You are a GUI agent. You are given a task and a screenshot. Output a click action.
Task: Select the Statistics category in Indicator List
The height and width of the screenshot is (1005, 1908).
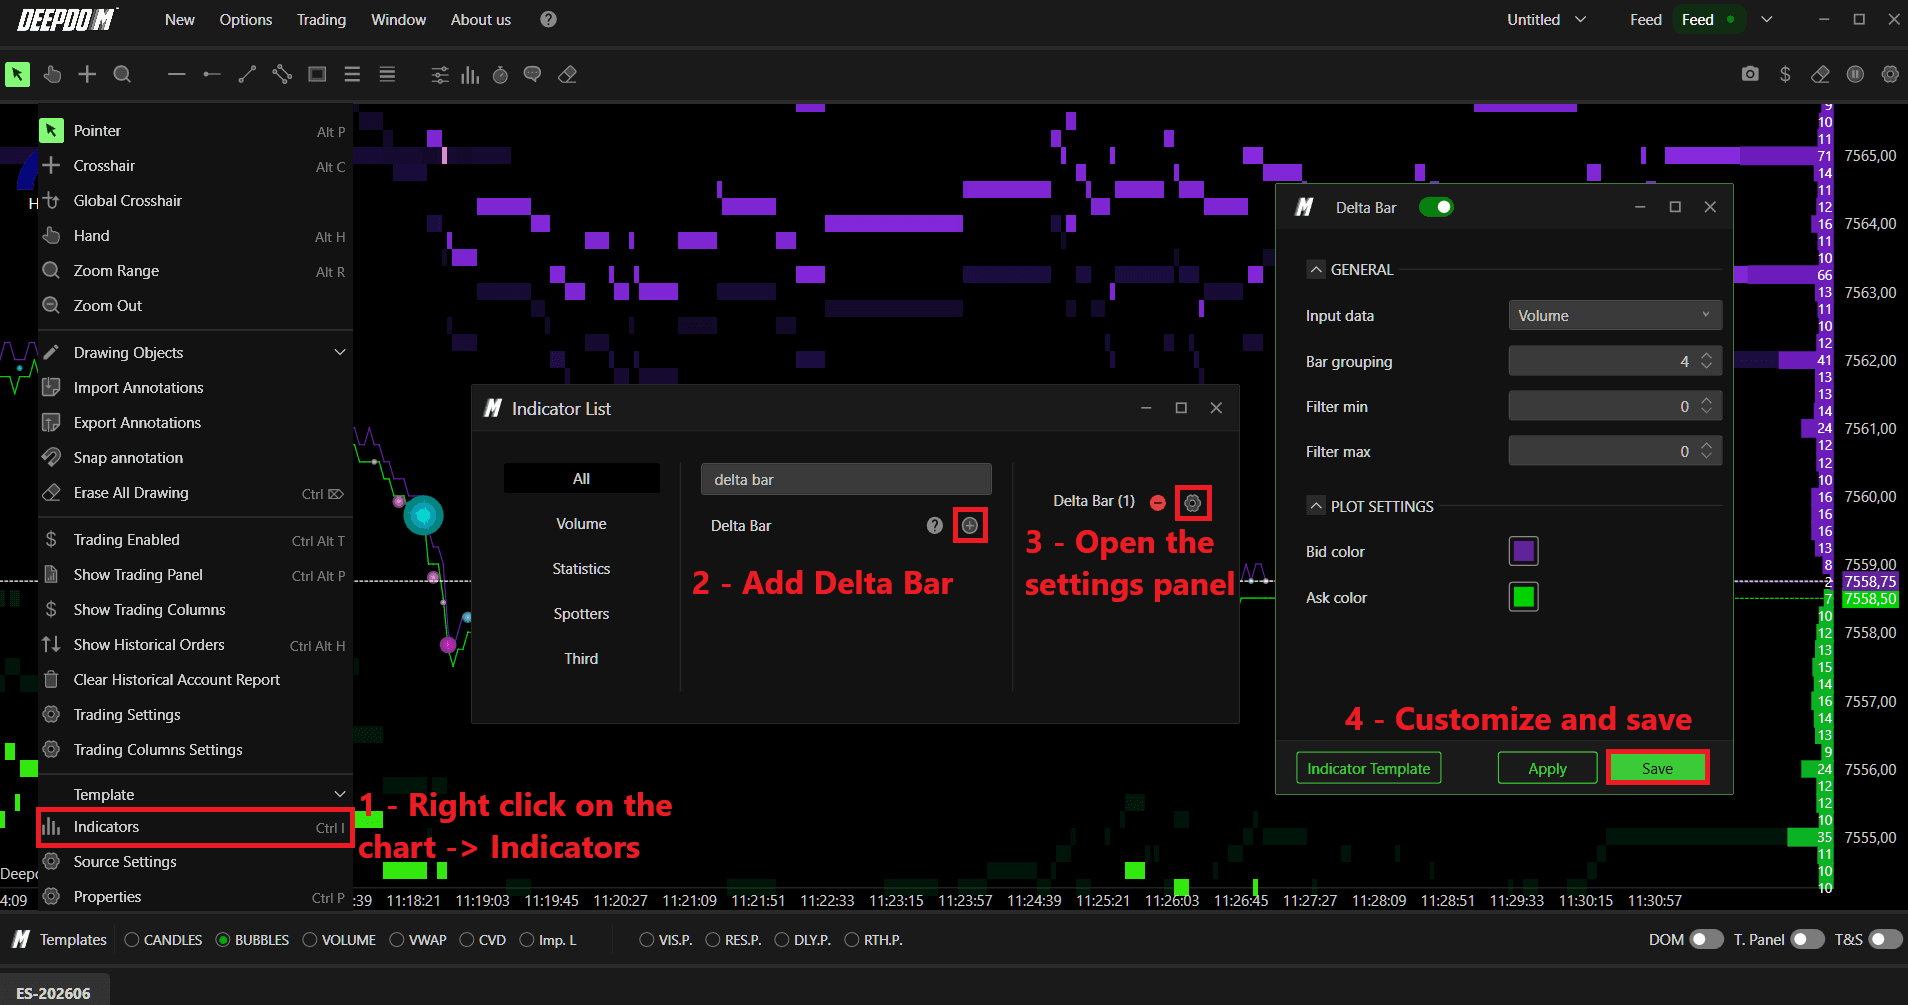[581, 569]
